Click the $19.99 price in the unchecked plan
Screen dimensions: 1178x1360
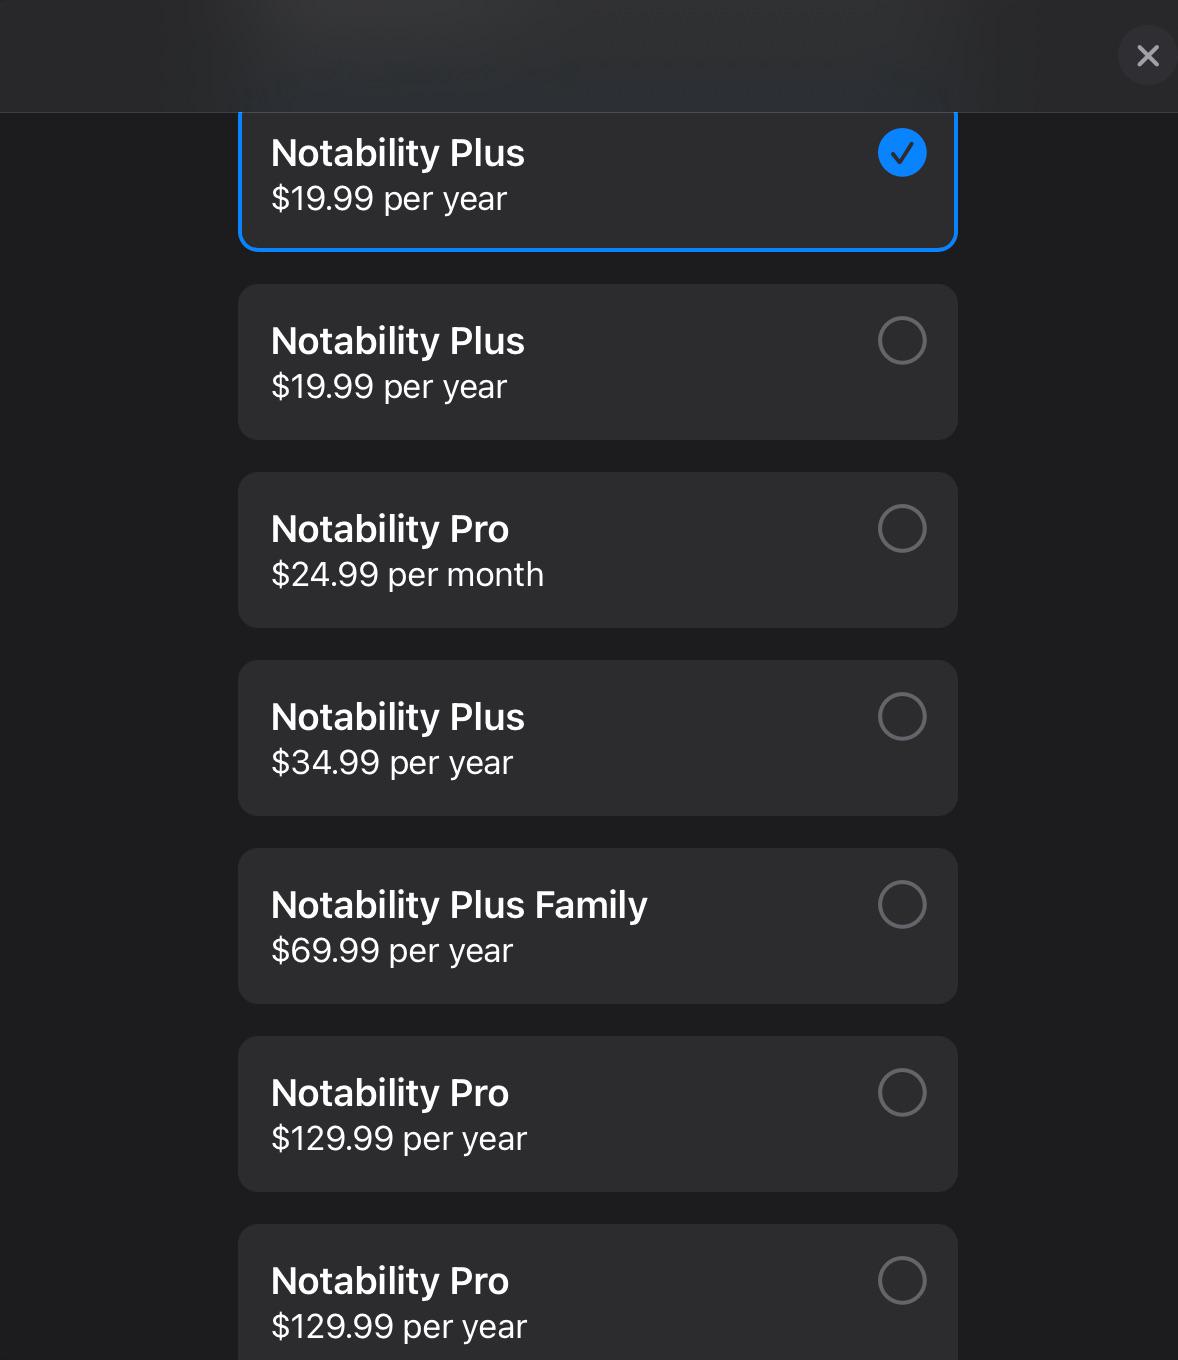pyautogui.click(x=389, y=387)
